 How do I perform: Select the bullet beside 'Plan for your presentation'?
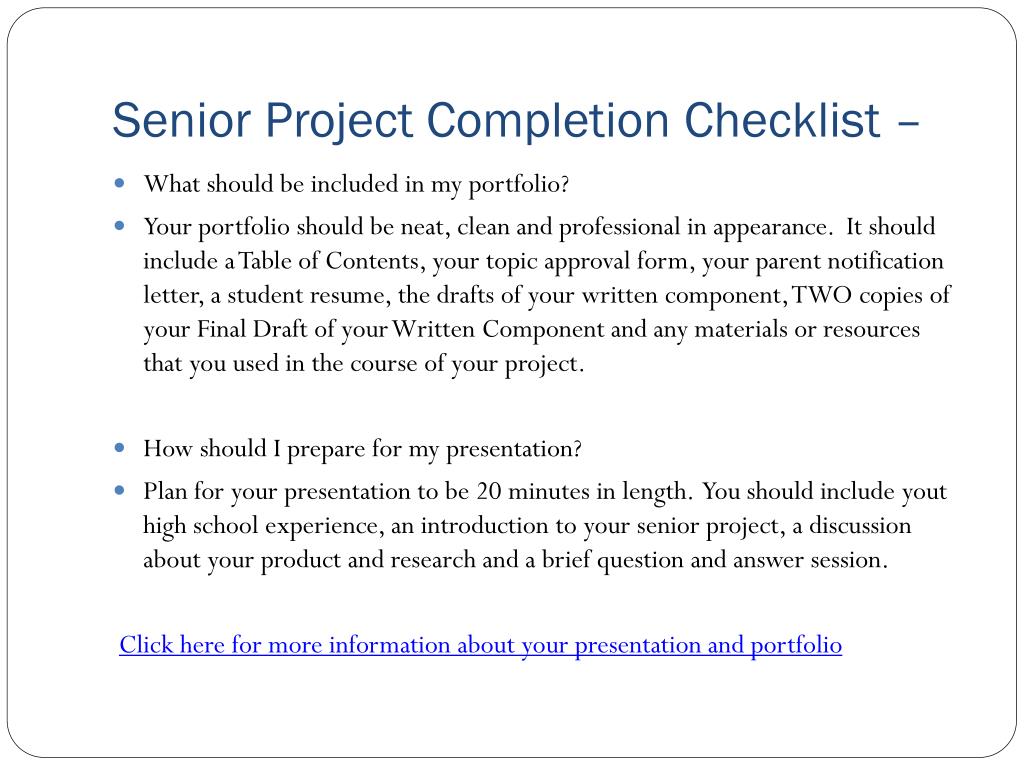click(x=120, y=490)
